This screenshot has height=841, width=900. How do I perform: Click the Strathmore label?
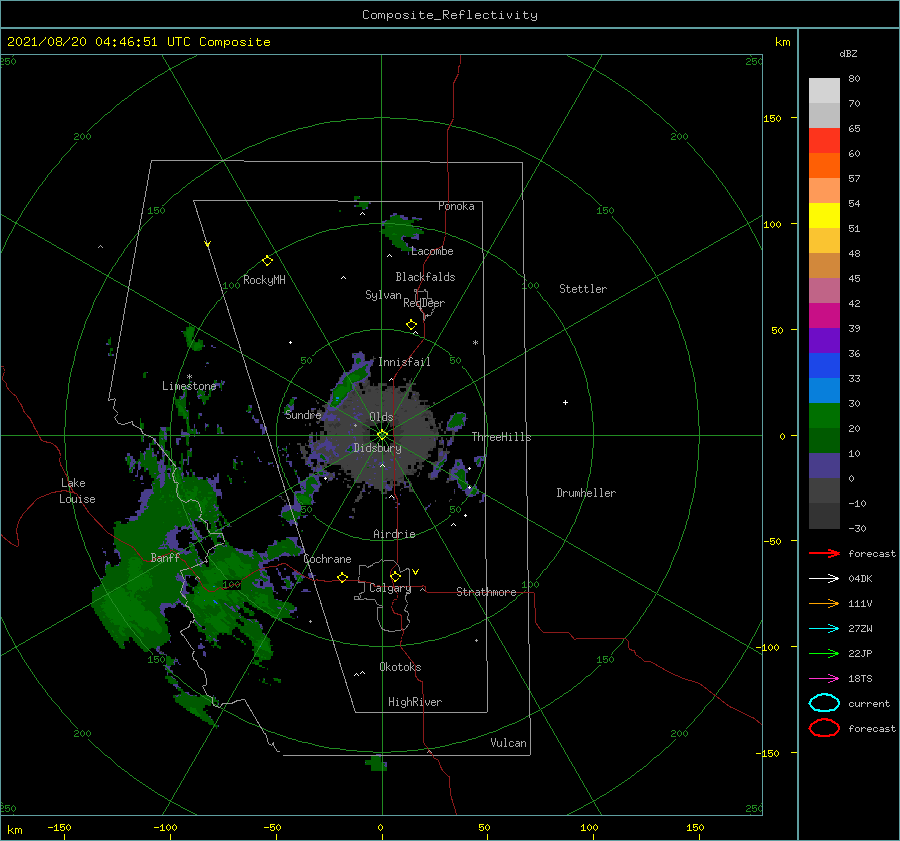tap(486, 592)
